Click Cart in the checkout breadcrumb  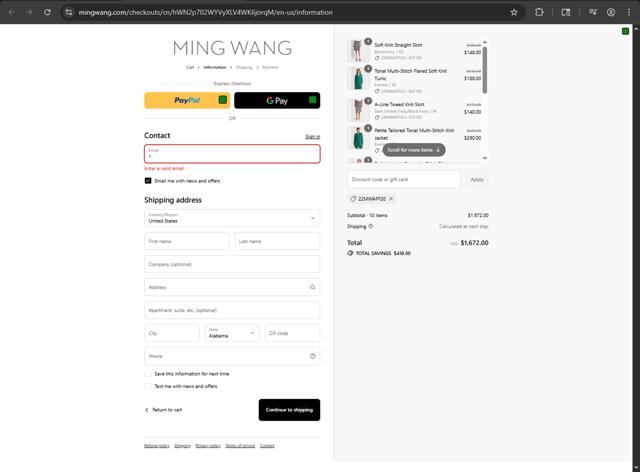click(190, 67)
